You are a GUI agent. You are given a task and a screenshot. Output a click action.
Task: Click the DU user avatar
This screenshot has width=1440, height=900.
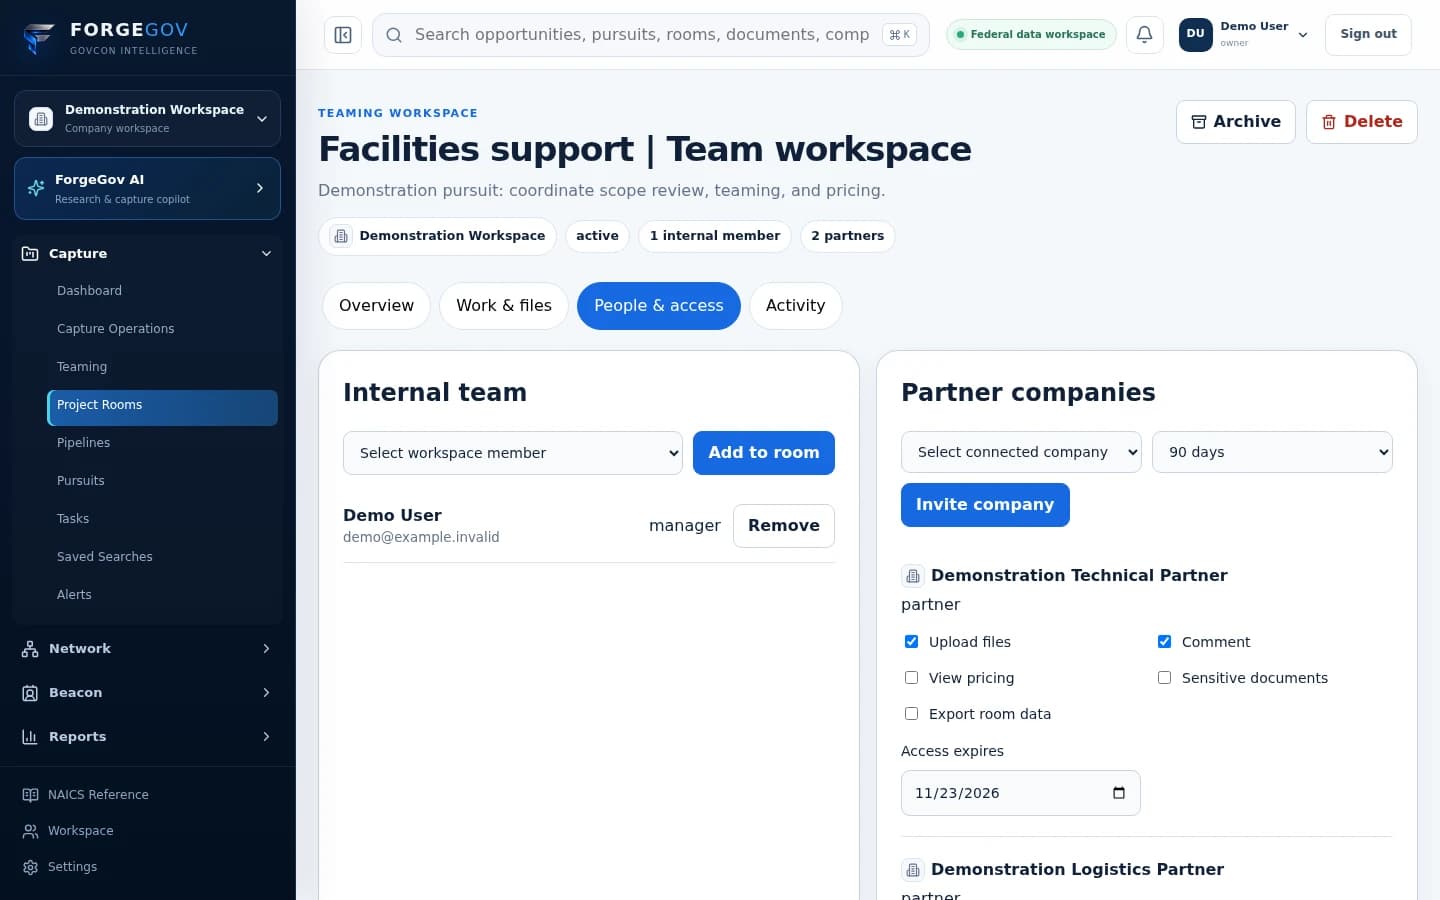[x=1196, y=34]
